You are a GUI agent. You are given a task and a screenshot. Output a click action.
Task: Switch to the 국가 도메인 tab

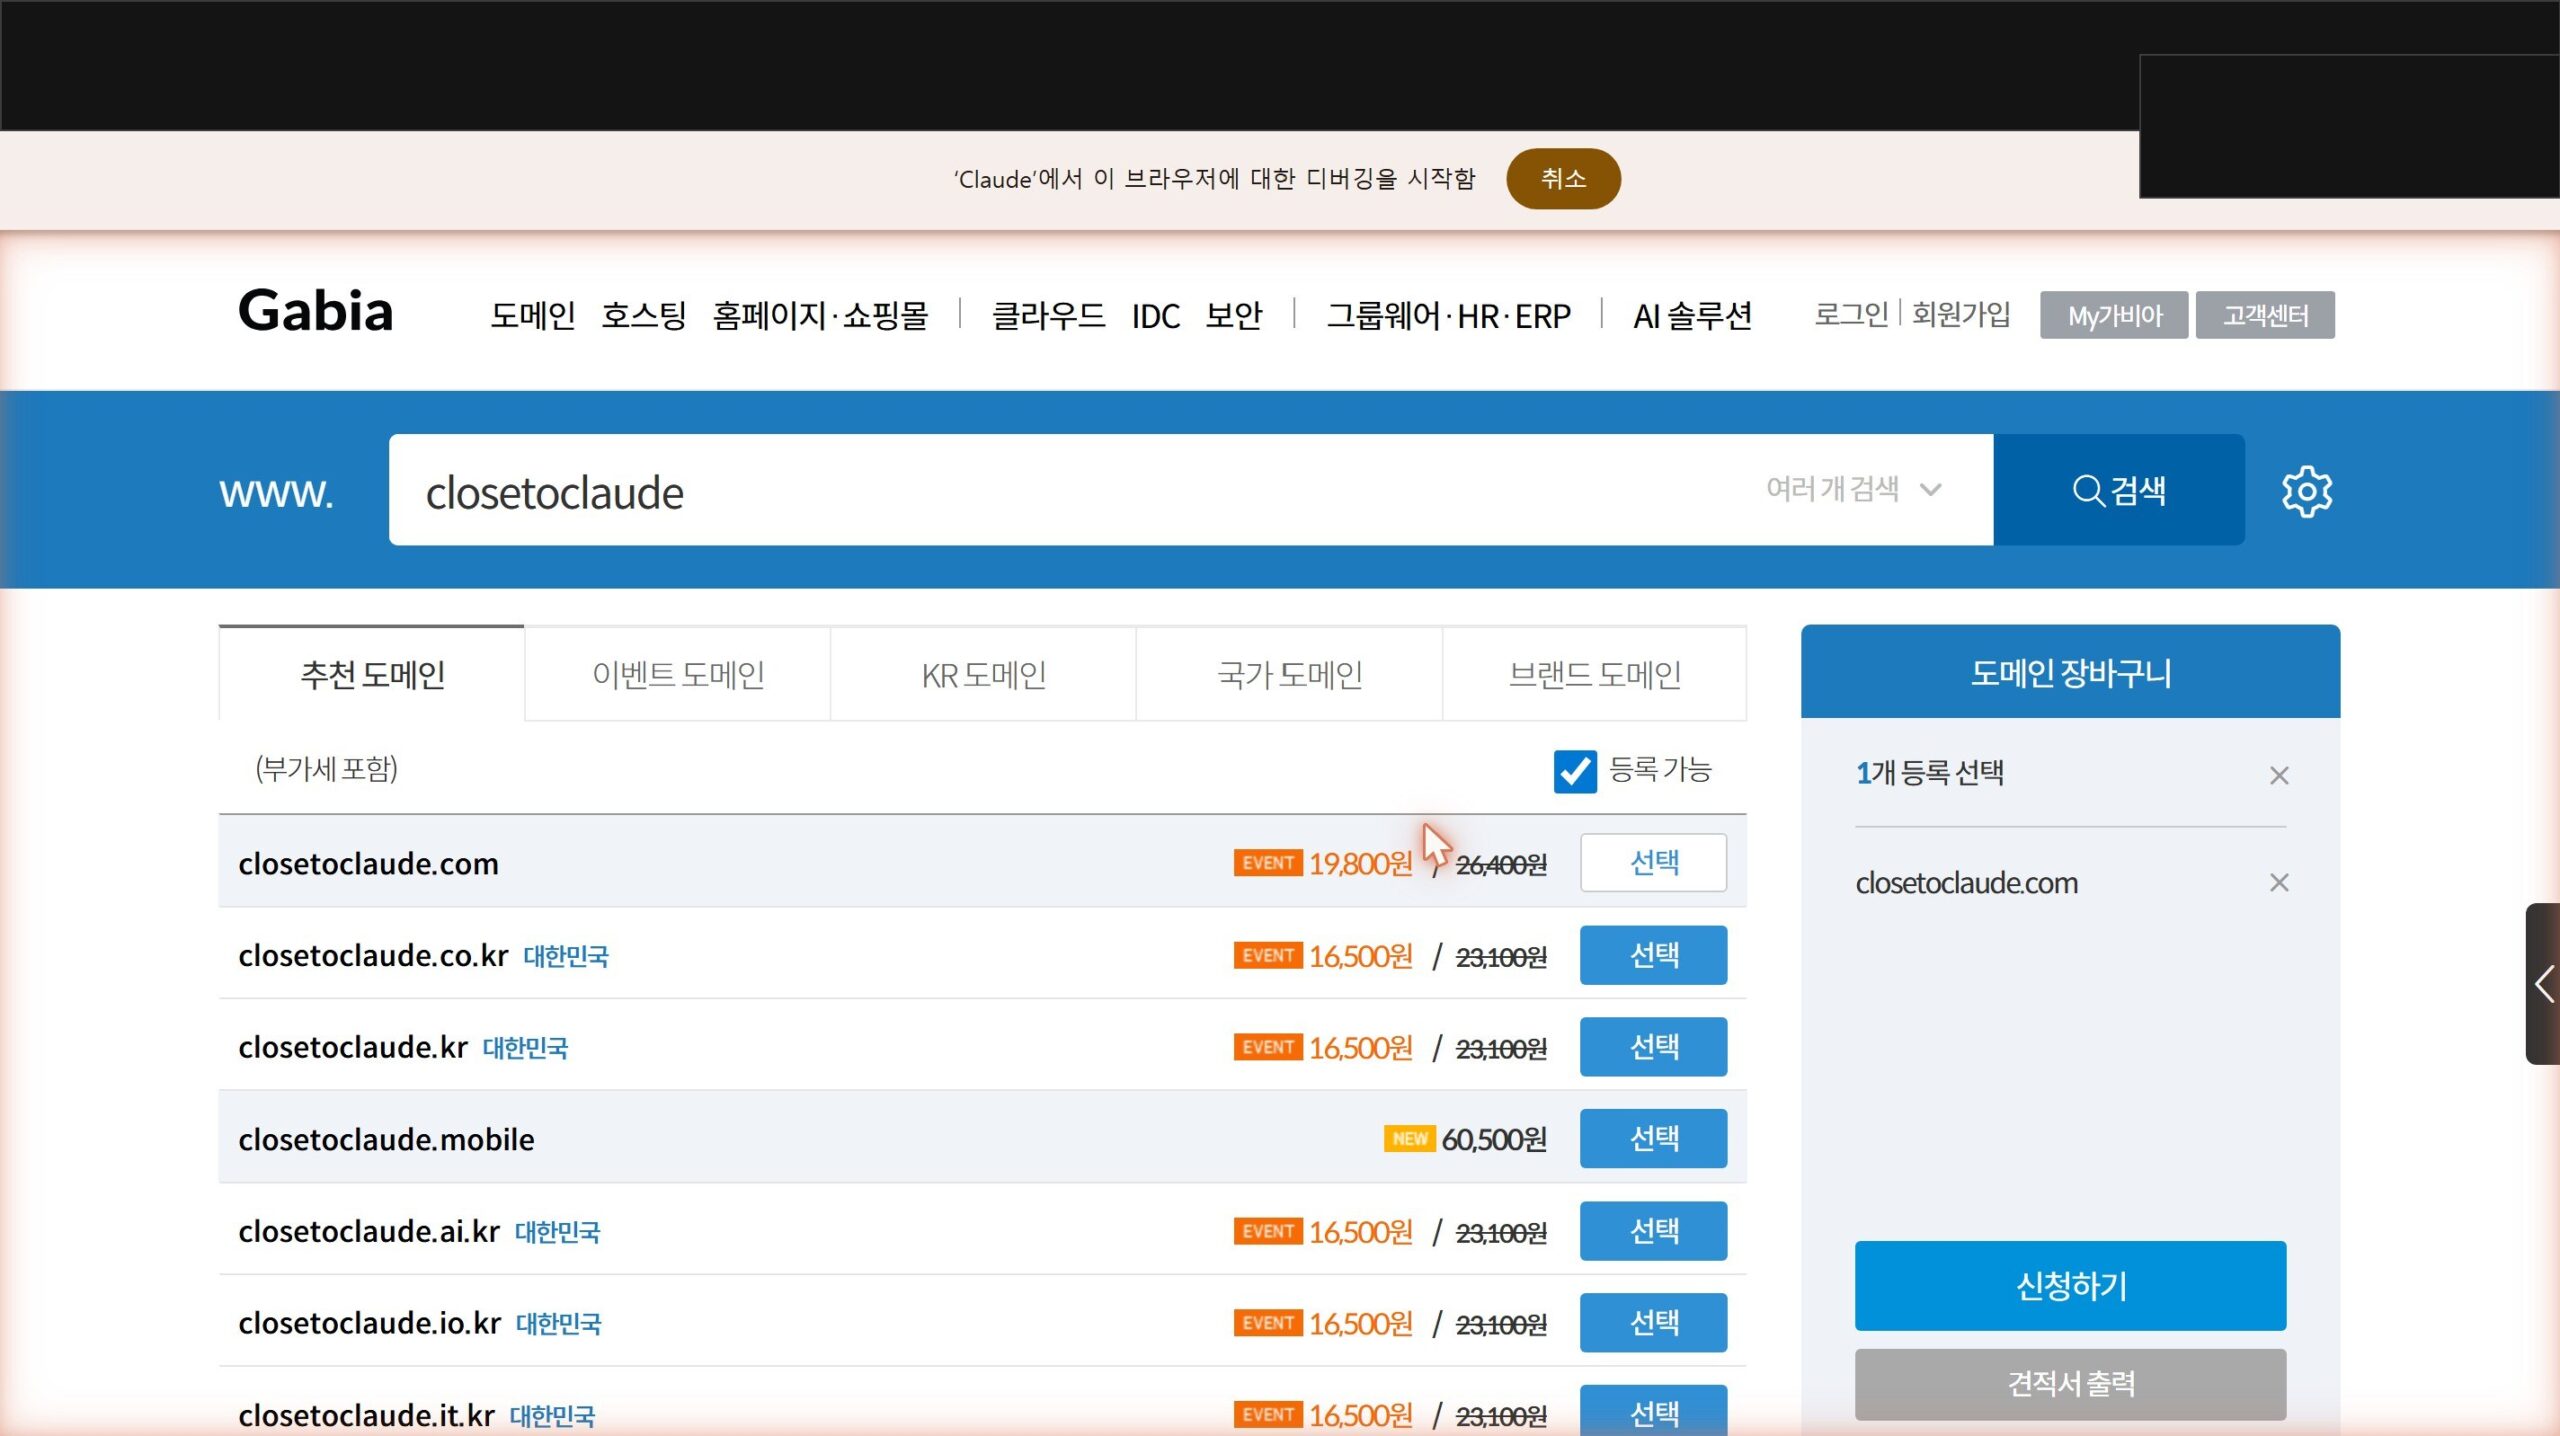tap(1289, 674)
